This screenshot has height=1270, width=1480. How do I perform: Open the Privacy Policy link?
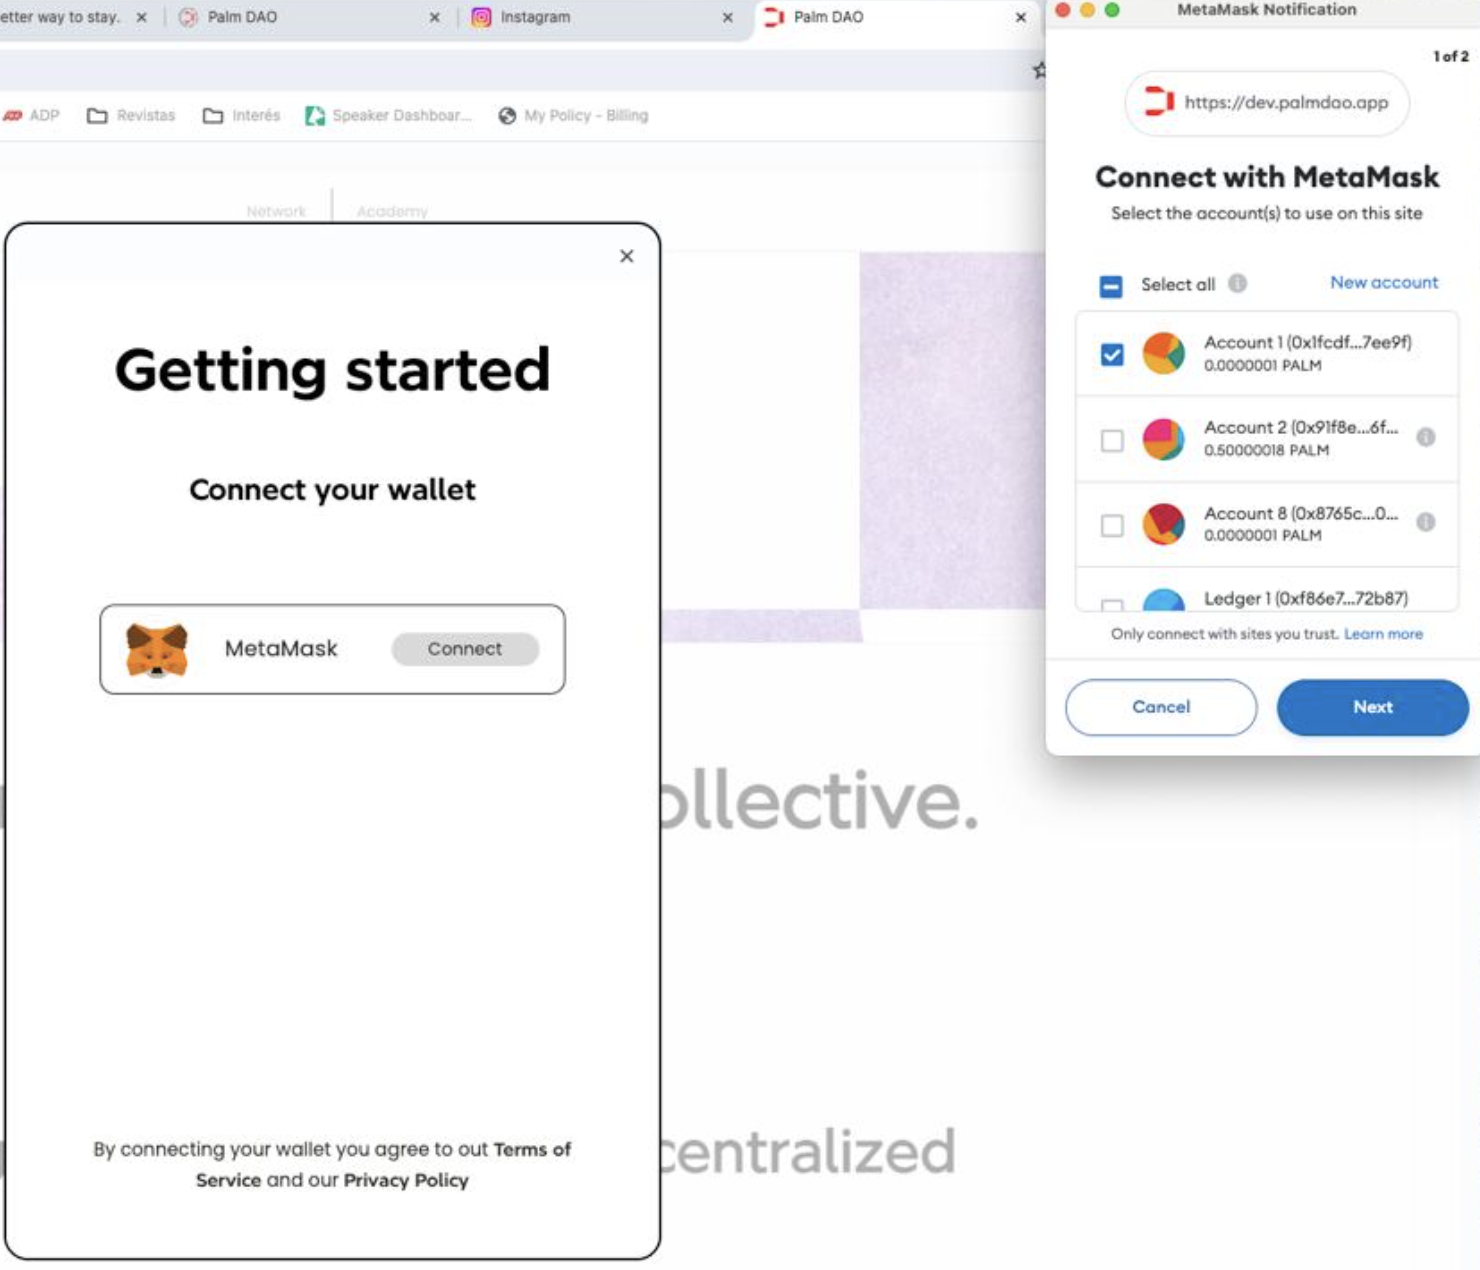tap(406, 1180)
